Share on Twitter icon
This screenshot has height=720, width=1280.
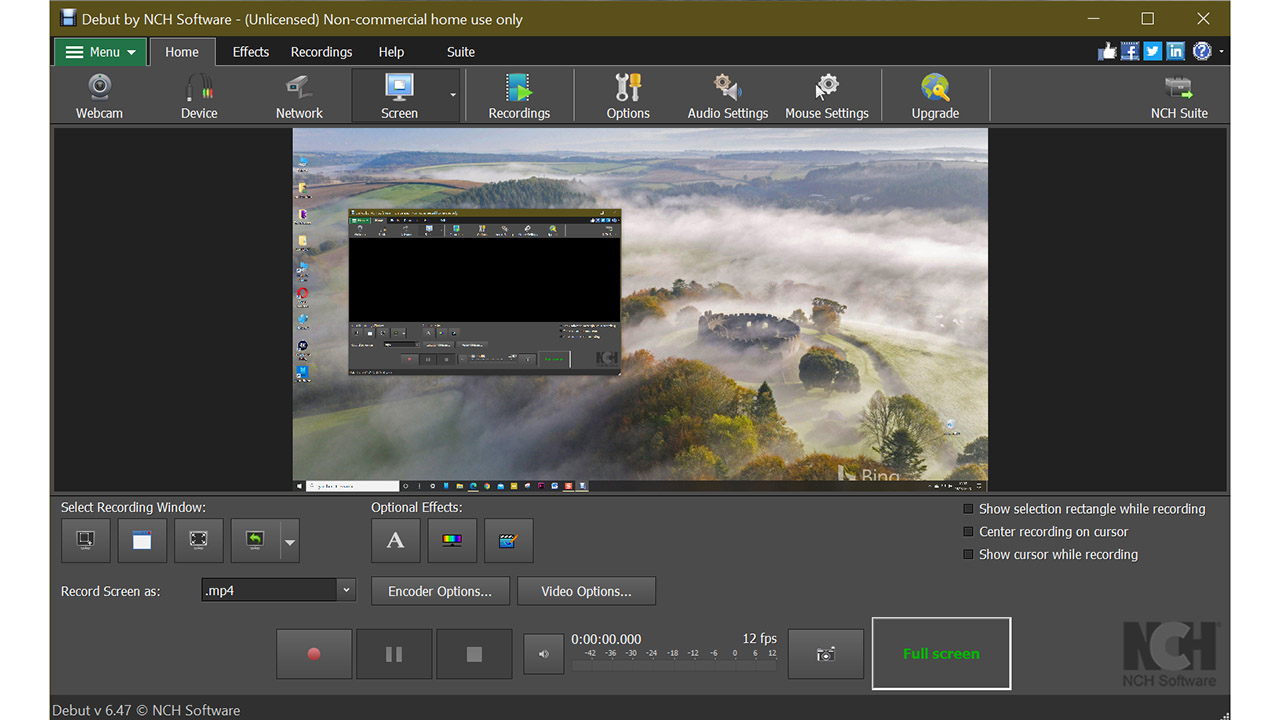point(1153,52)
